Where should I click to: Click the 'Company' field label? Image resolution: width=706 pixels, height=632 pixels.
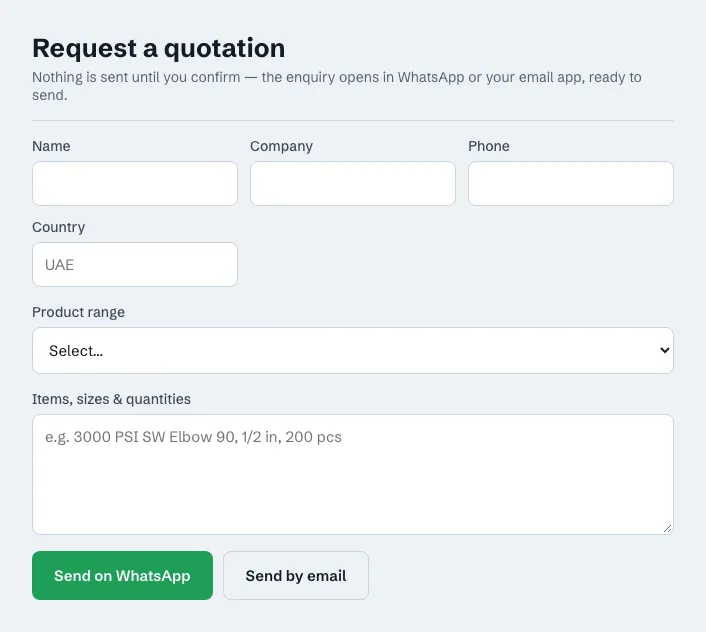click(281, 146)
